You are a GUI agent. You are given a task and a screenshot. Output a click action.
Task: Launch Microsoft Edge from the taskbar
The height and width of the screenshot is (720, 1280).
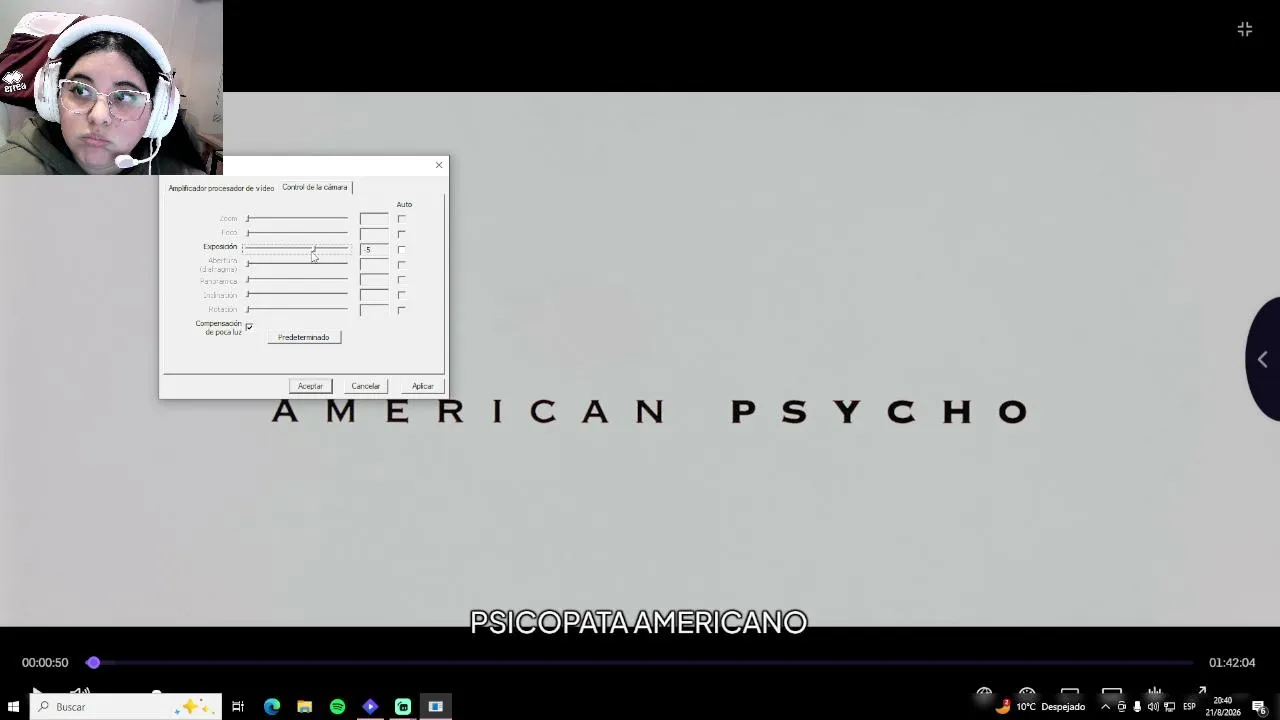point(272,707)
